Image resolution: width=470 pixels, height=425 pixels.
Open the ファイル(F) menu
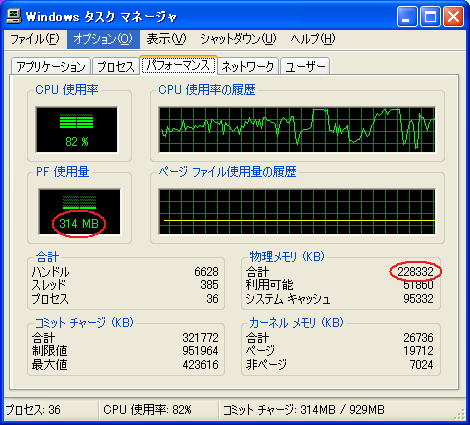pyautogui.click(x=35, y=39)
